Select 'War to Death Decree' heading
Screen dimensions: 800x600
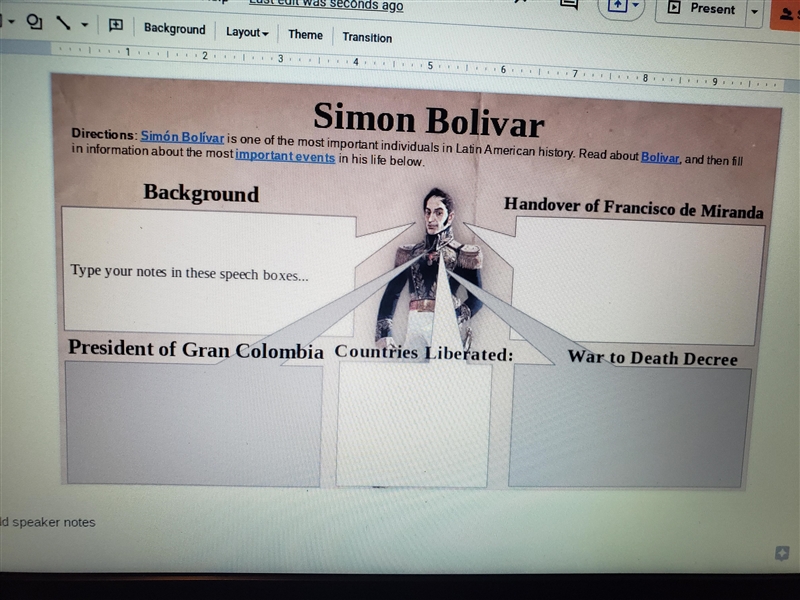653,358
